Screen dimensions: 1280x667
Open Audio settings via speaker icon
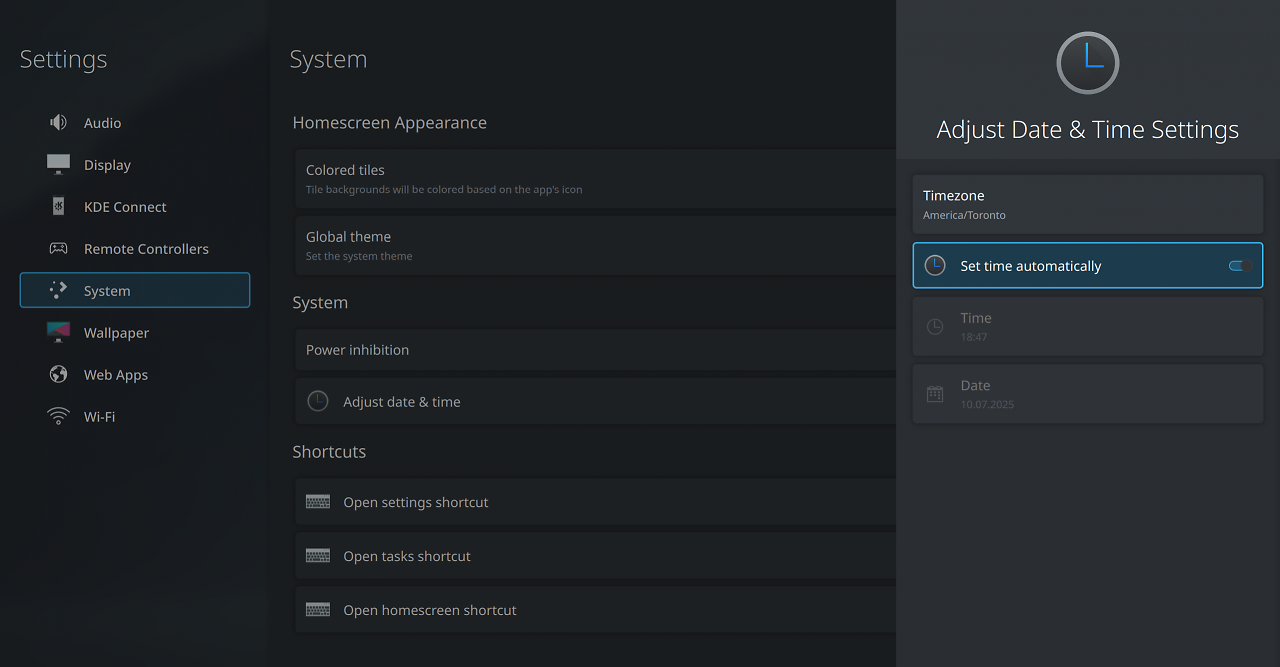coord(58,122)
